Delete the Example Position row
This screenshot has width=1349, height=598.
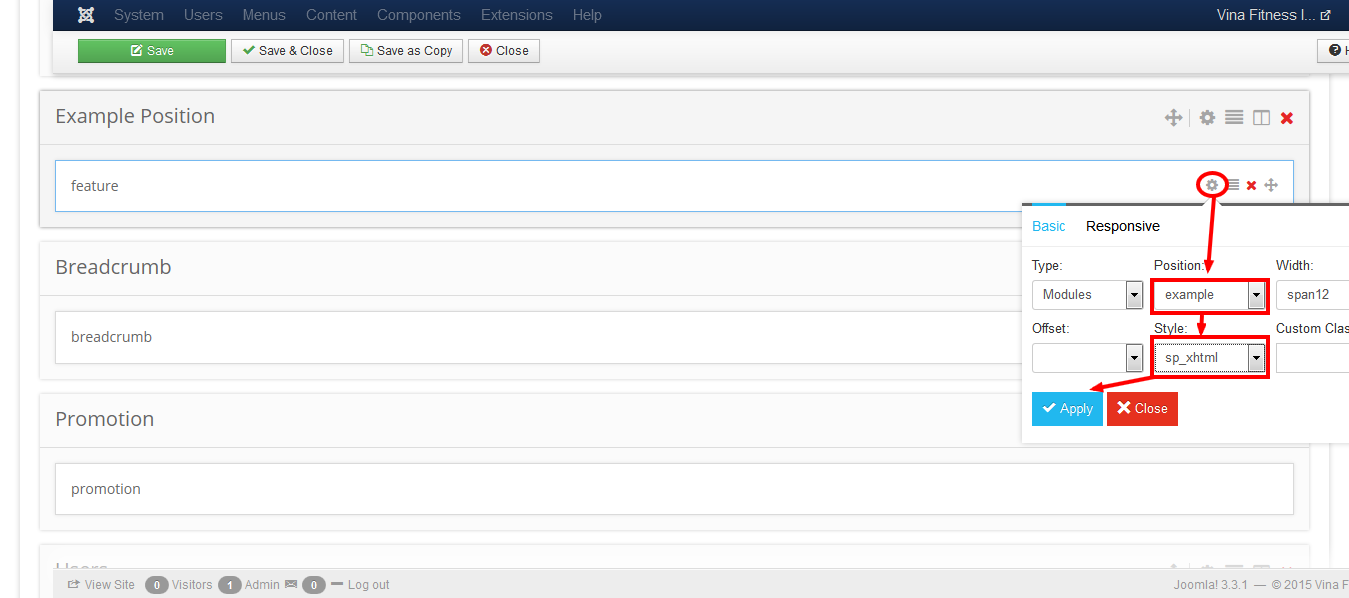[1287, 118]
